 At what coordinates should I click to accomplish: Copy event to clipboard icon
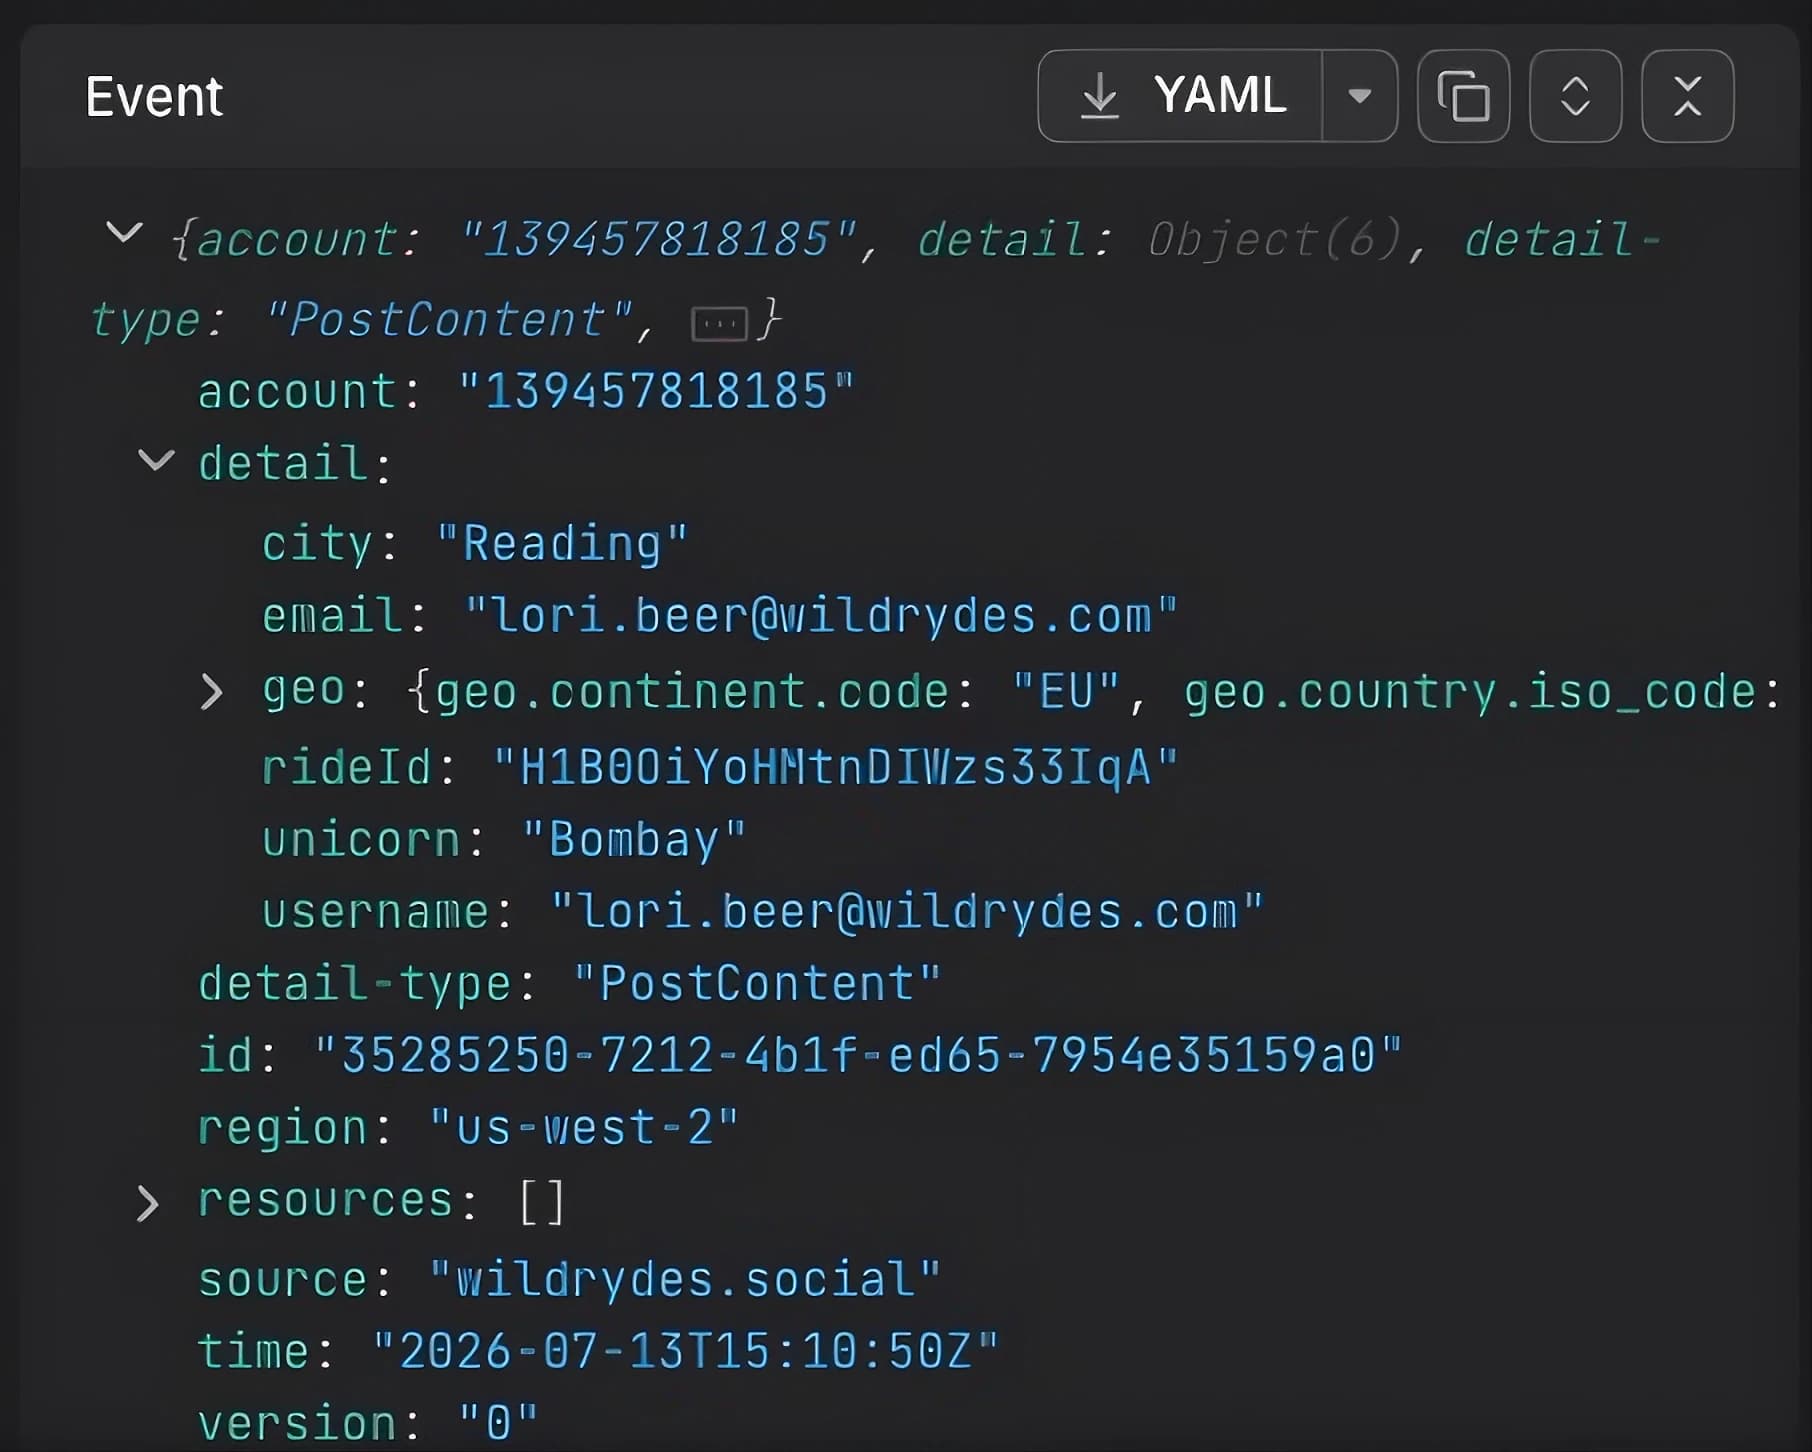1463,96
